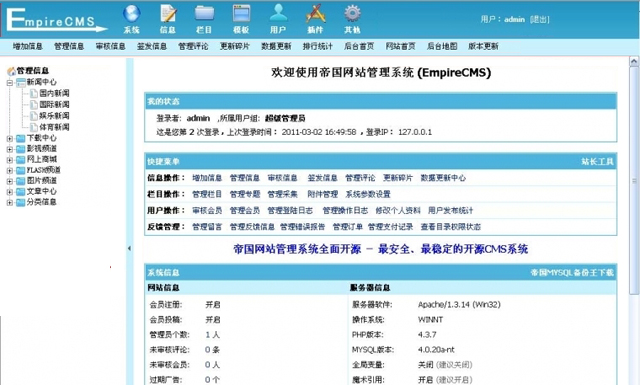Select 娱乐新闻 in the tree
The image size is (640, 385).
pyautogui.click(x=54, y=116)
